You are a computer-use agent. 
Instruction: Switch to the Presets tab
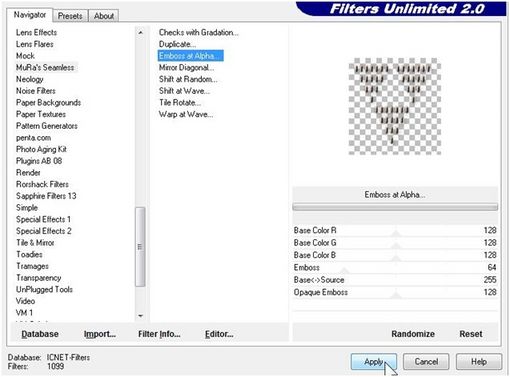[x=70, y=16]
